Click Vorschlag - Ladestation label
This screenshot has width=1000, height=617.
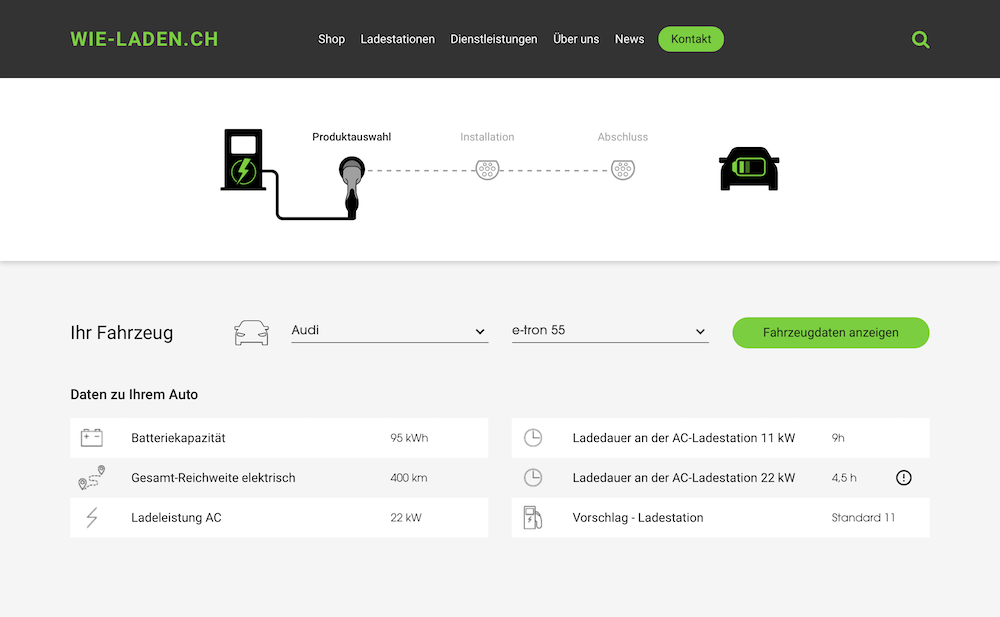(638, 517)
